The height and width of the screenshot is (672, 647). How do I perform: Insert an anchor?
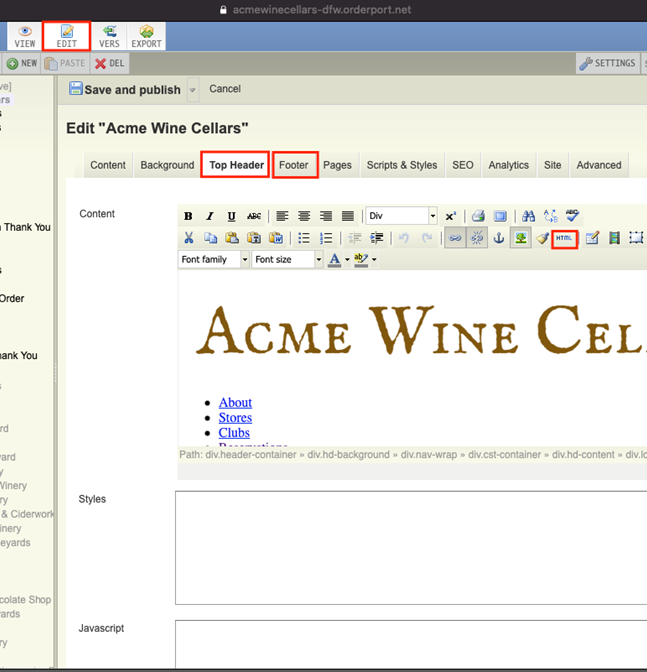click(499, 238)
